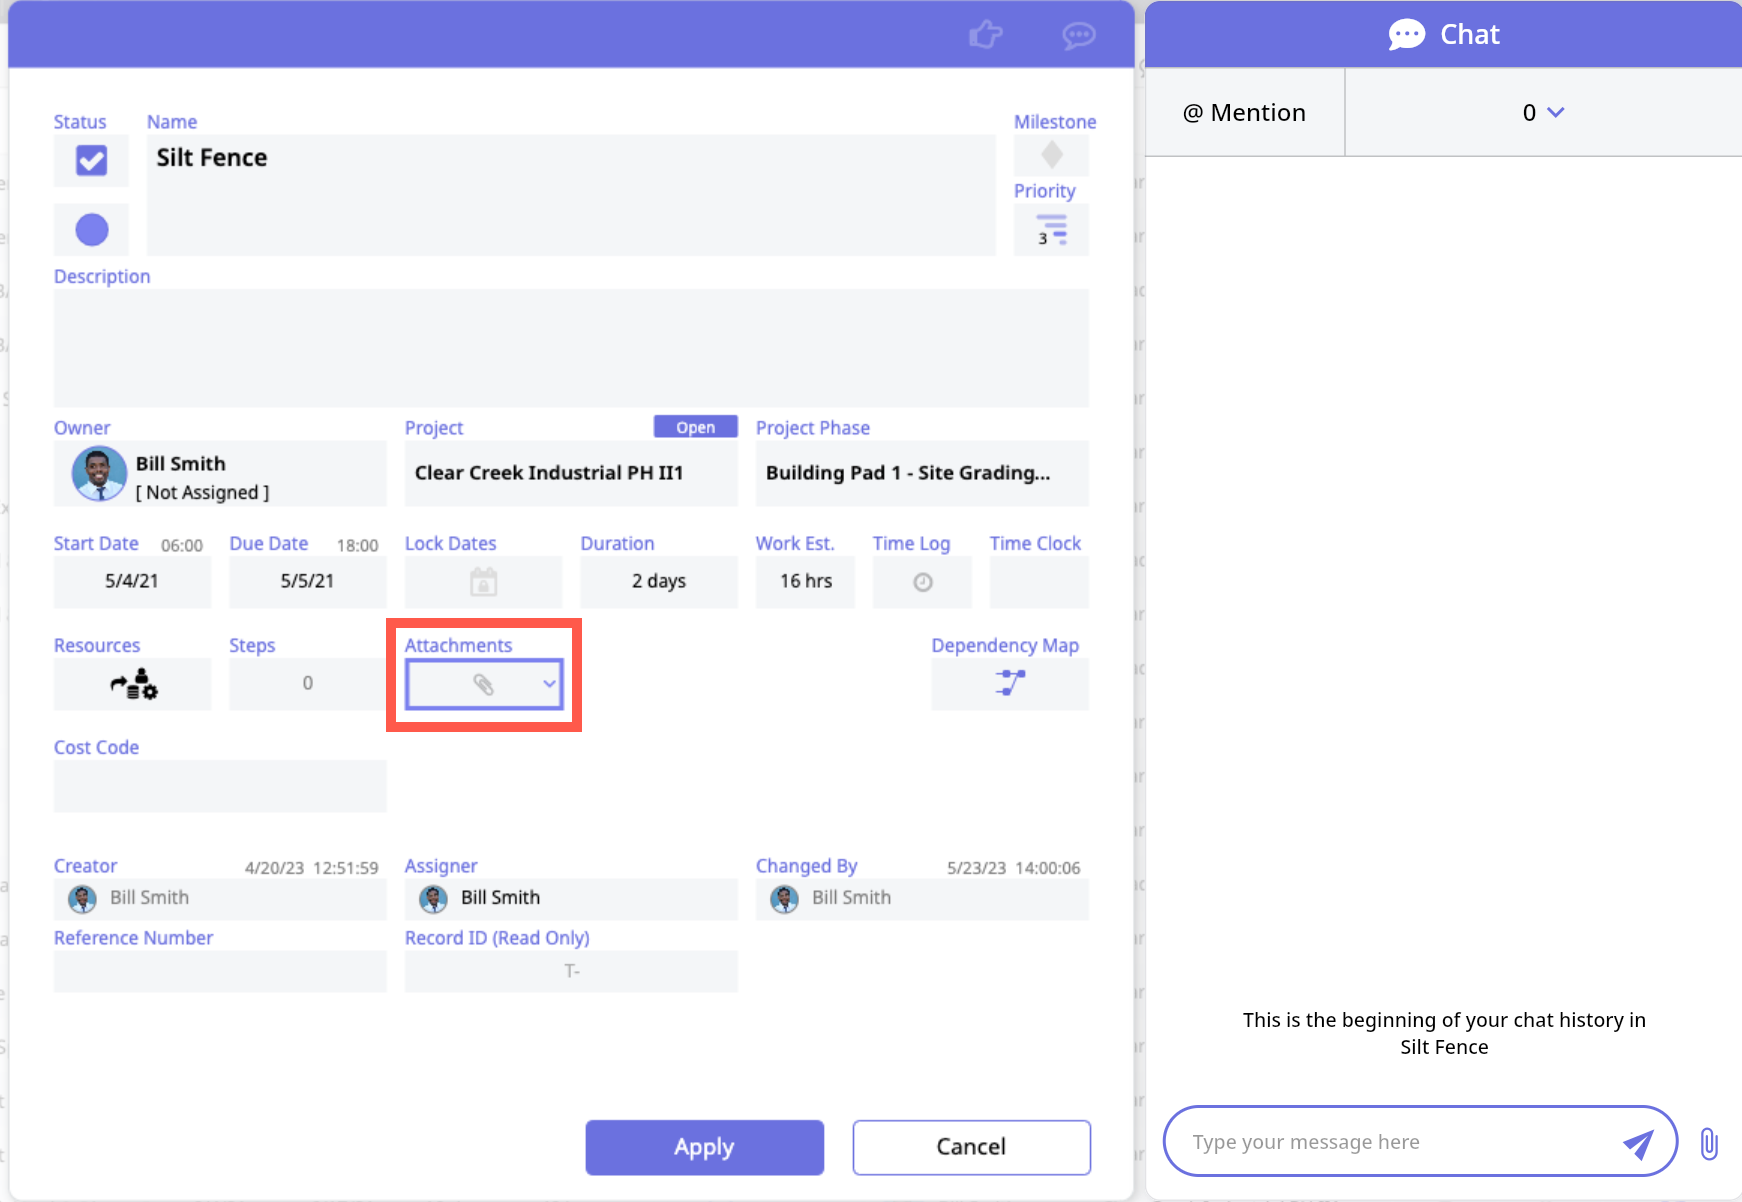The width and height of the screenshot is (1742, 1202).
Task: Click the Time Log clock icon
Action: pos(922,582)
